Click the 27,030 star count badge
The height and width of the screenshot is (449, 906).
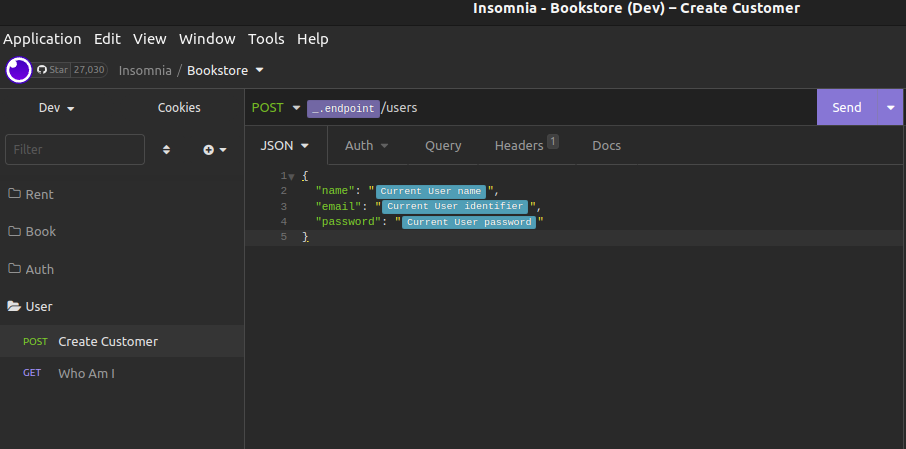(x=90, y=70)
